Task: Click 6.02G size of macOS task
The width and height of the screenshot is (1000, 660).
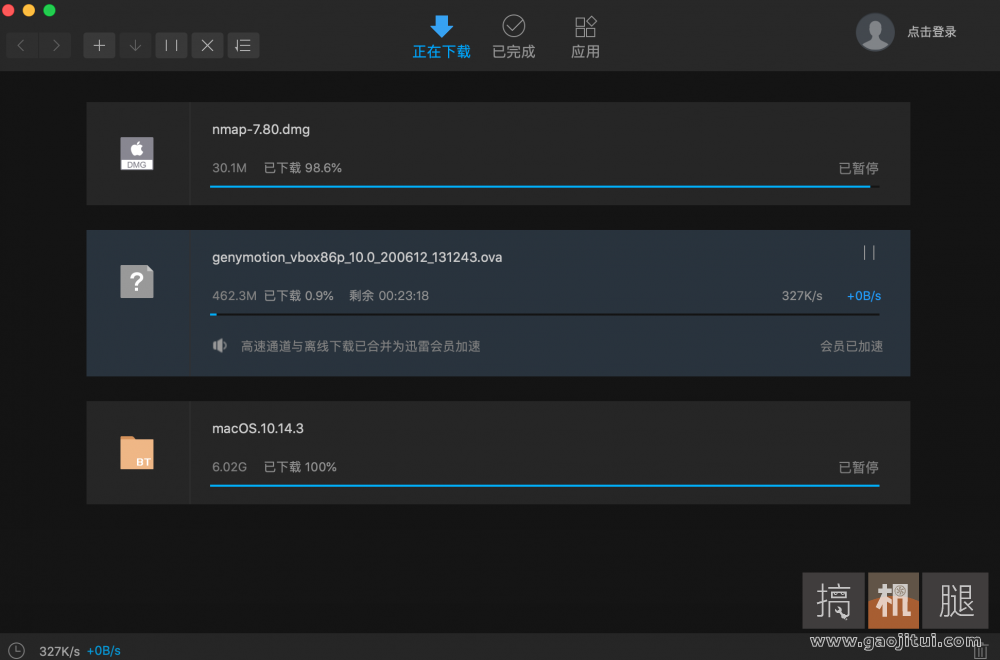Action: coord(230,467)
